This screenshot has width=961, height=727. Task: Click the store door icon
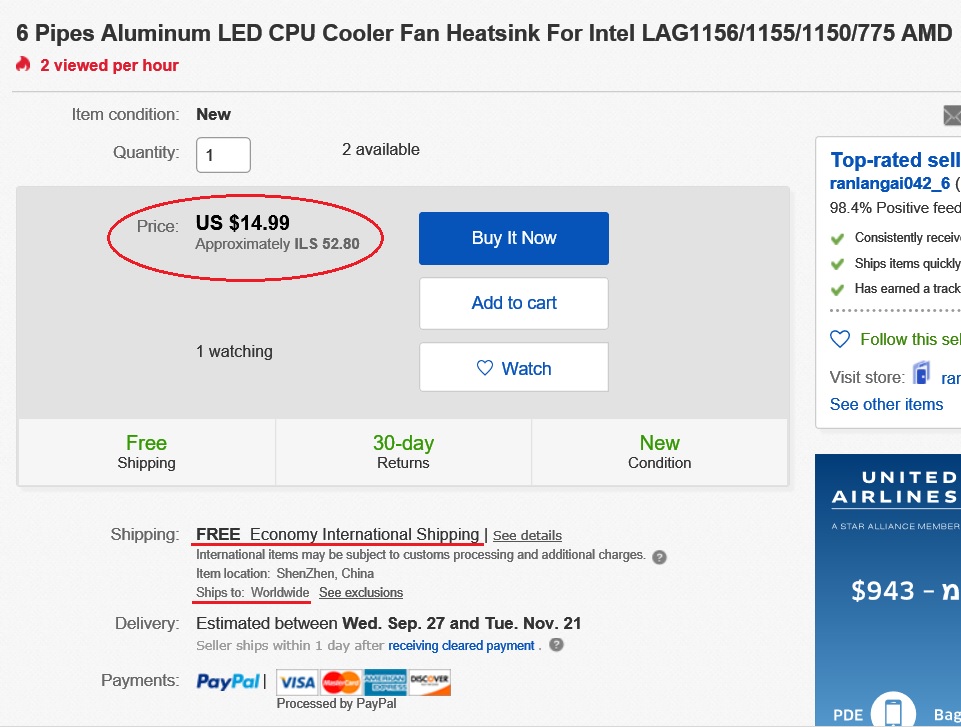(x=921, y=373)
